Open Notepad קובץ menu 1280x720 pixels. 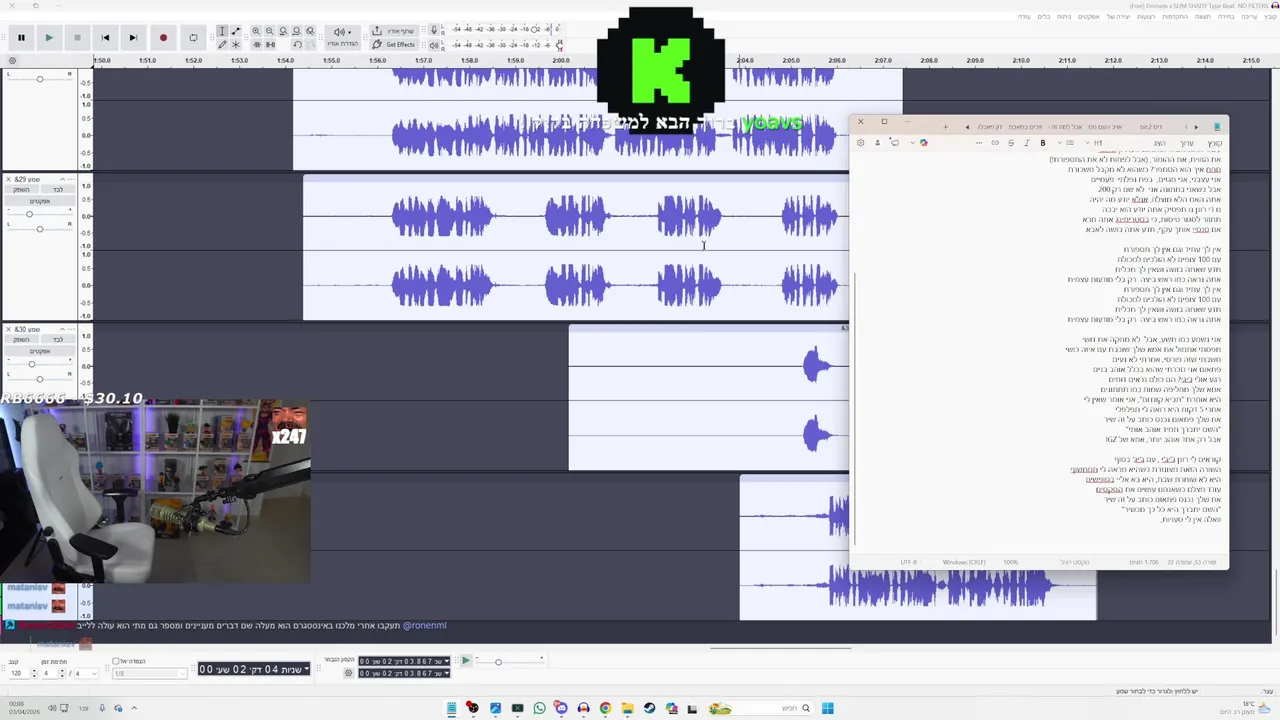point(1214,143)
